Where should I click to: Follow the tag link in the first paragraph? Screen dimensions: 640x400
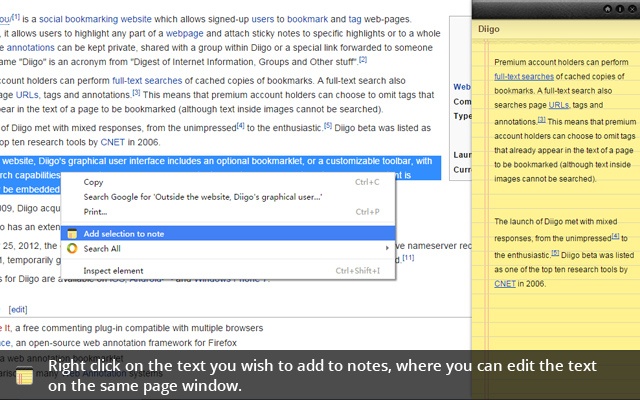click(x=355, y=19)
